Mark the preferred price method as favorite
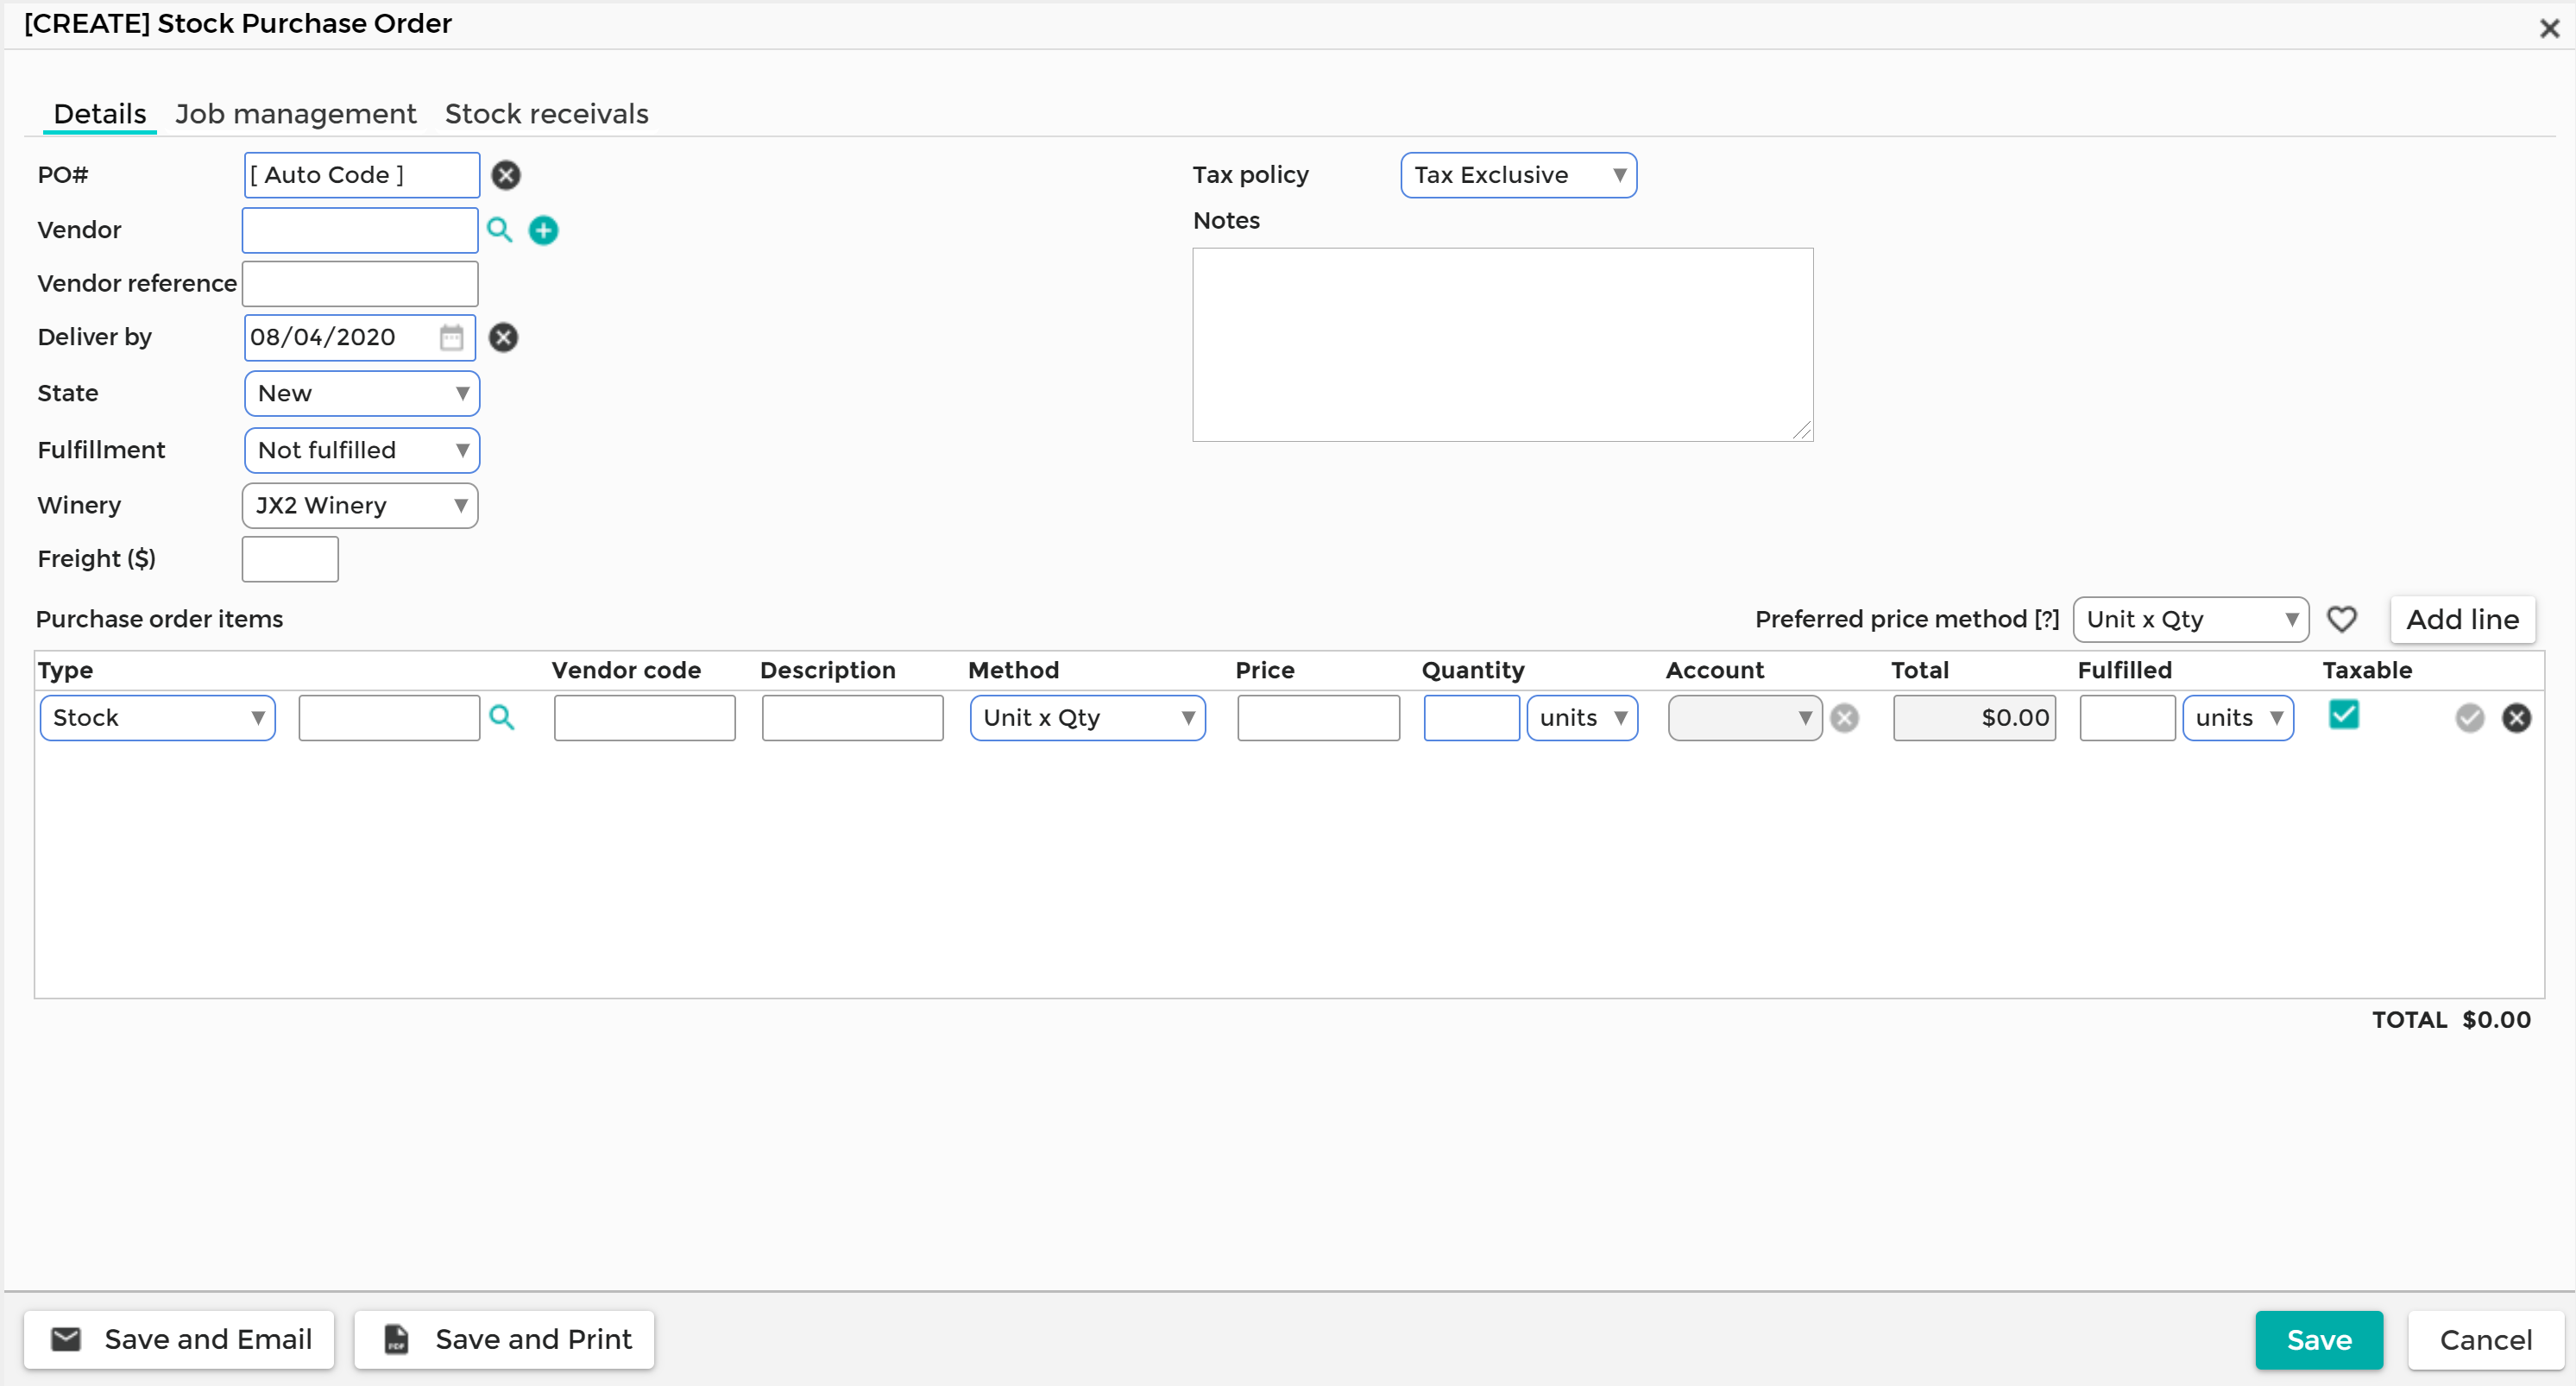2576x1386 pixels. (2342, 619)
